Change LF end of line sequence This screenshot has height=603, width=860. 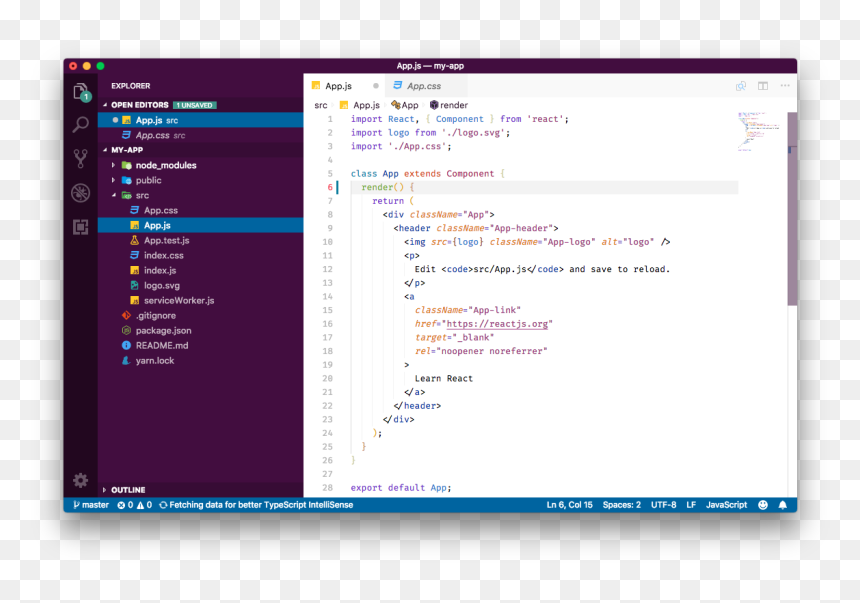point(691,505)
